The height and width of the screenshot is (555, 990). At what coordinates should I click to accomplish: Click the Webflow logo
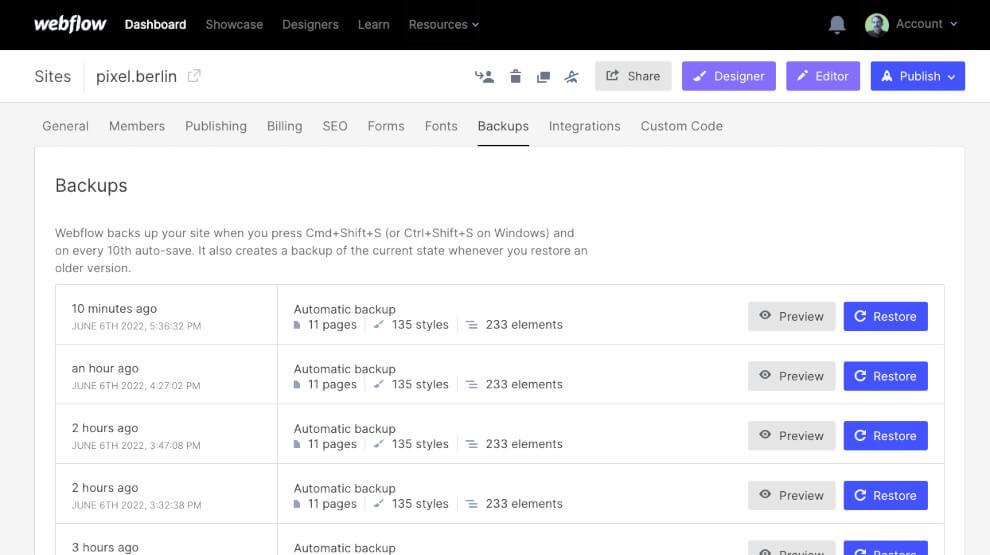[x=70, y=24]
